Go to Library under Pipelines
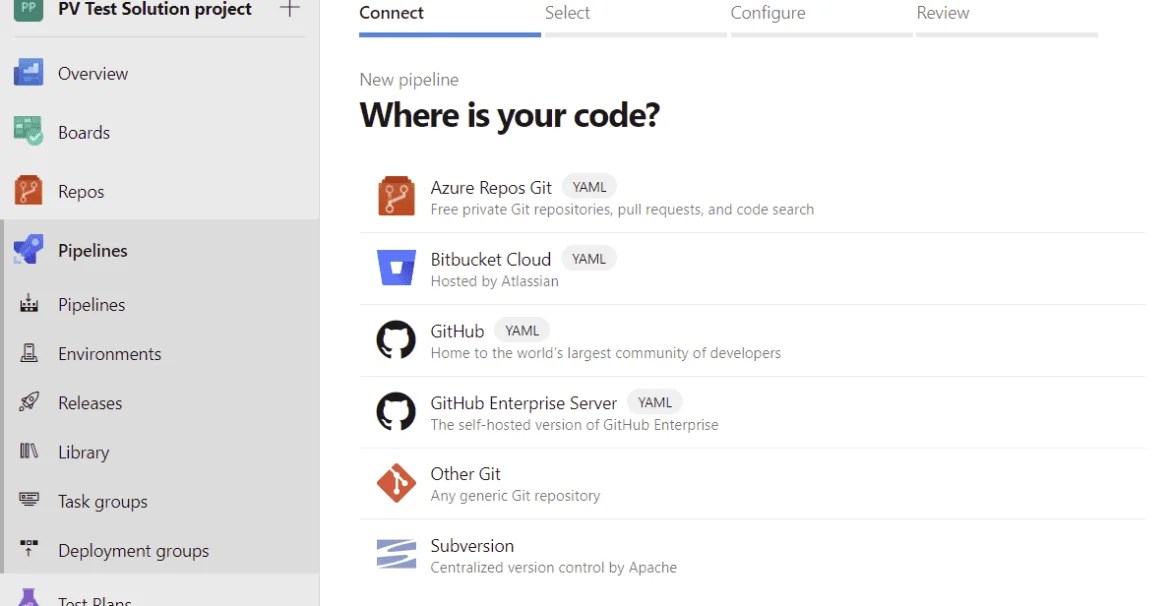 pos(84,452)
